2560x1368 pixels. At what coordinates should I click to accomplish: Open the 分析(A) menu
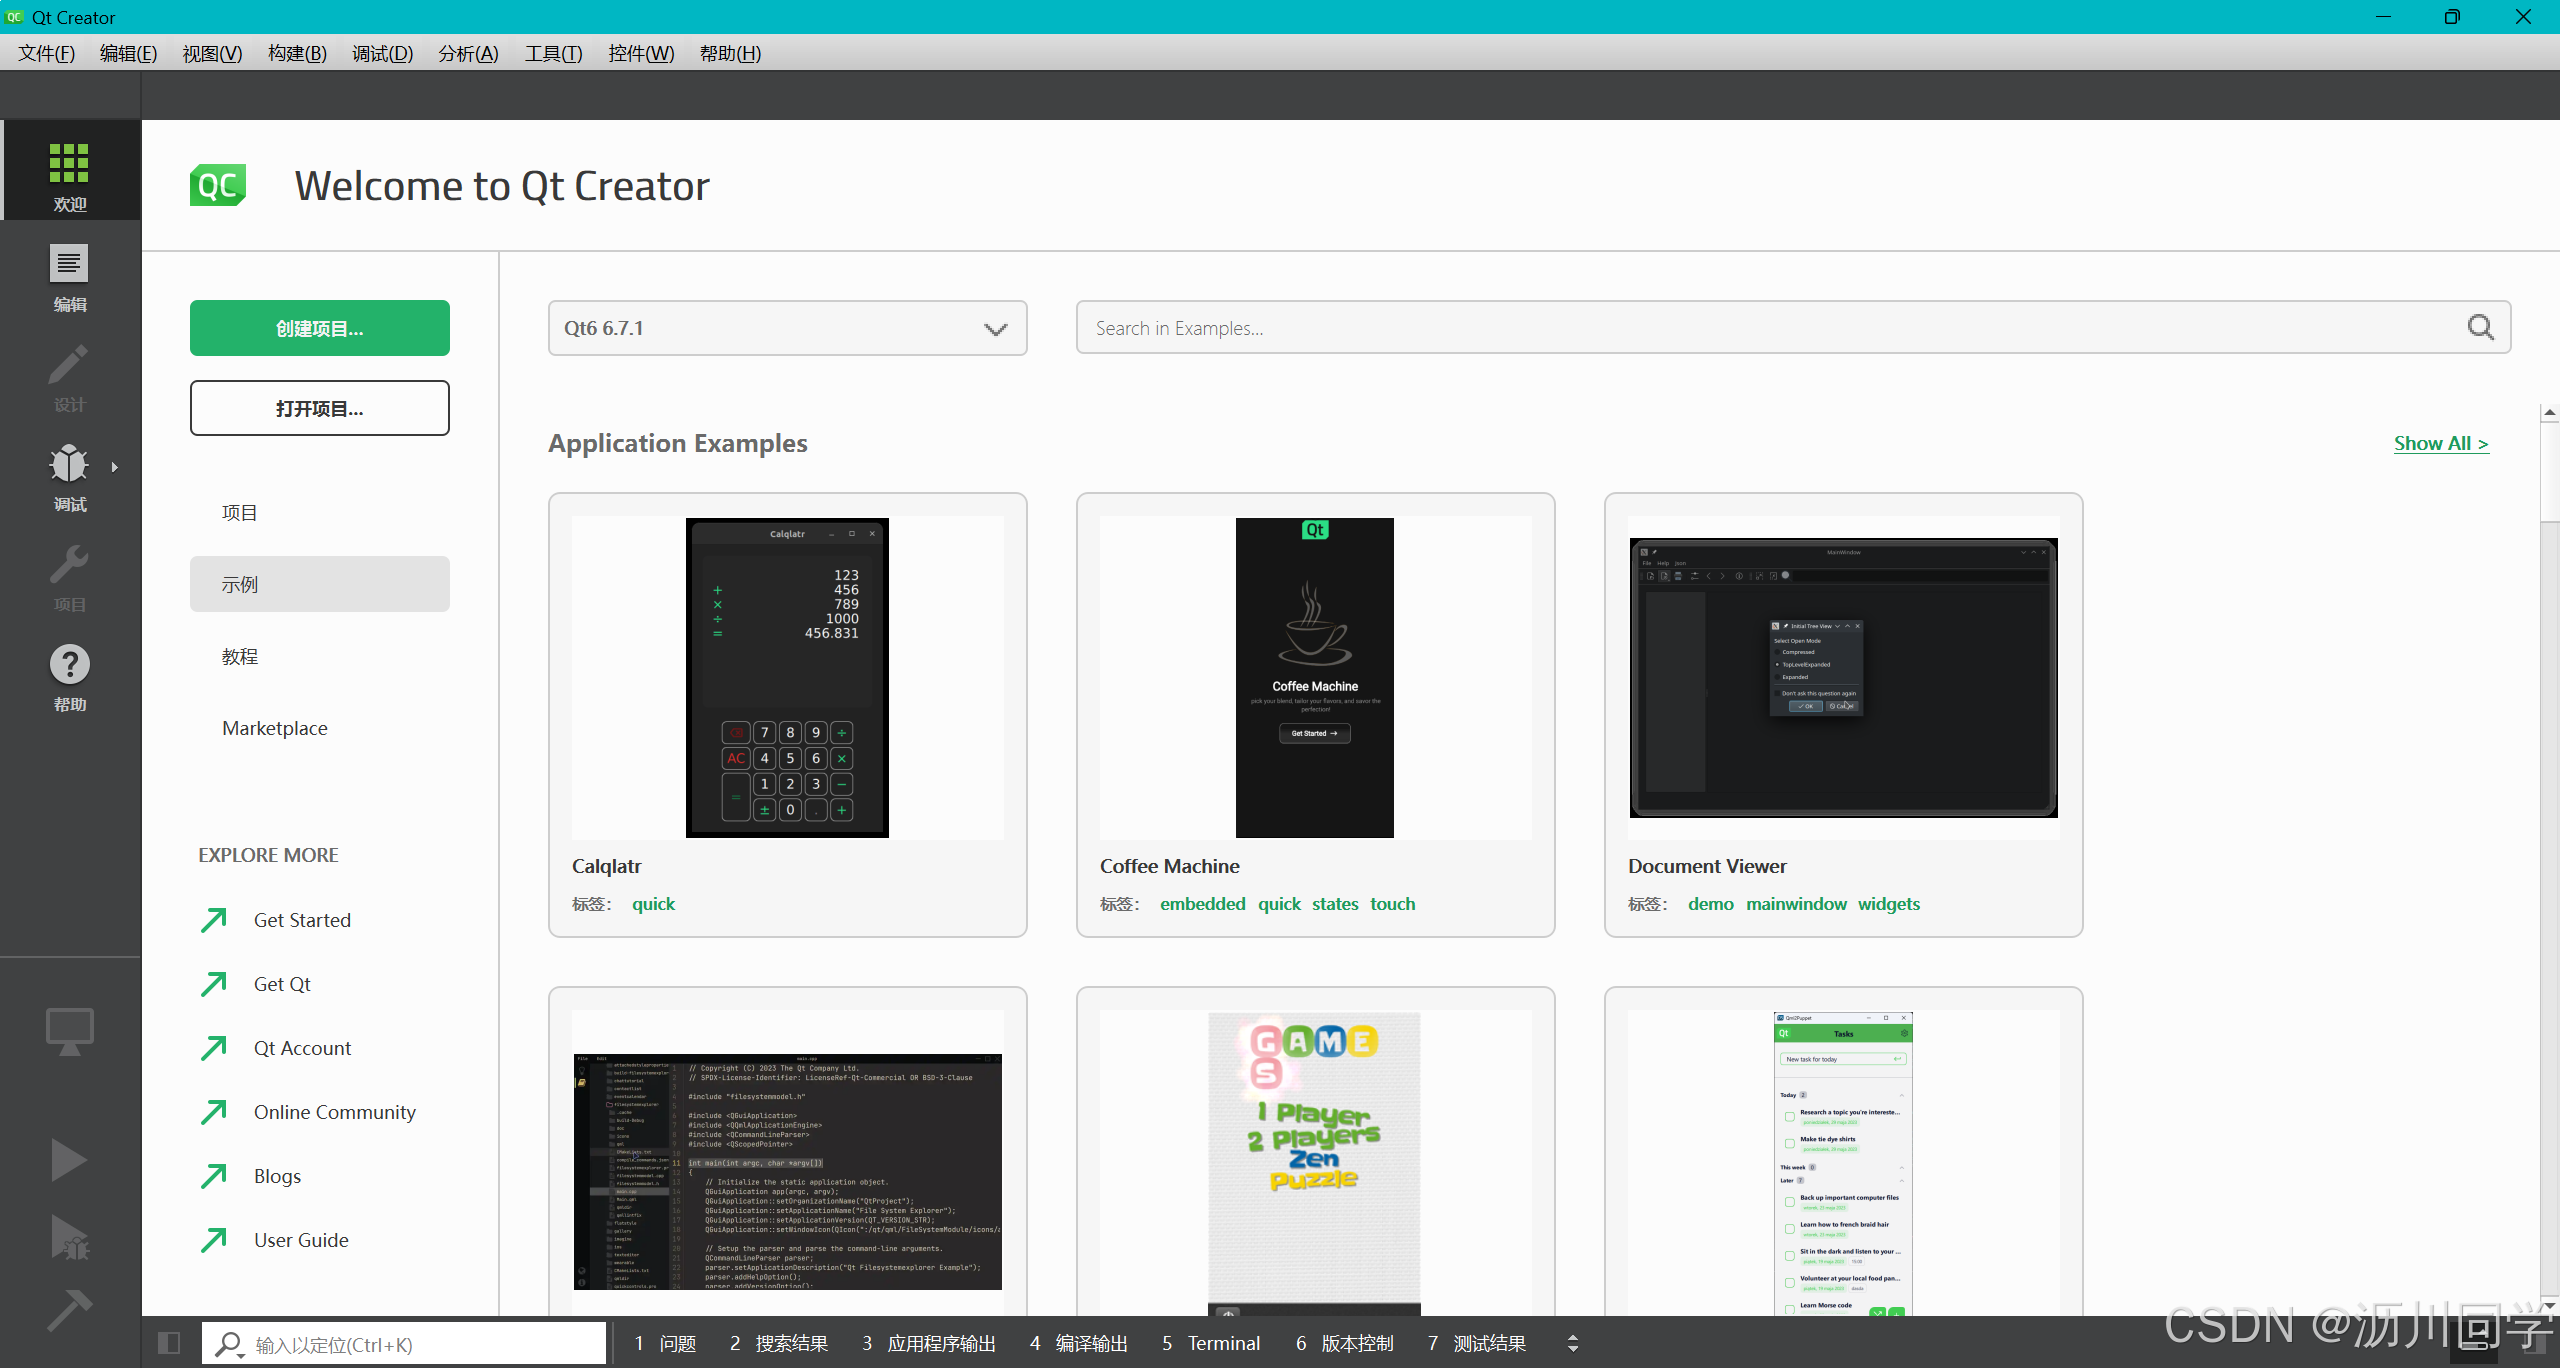click(468, 53)
